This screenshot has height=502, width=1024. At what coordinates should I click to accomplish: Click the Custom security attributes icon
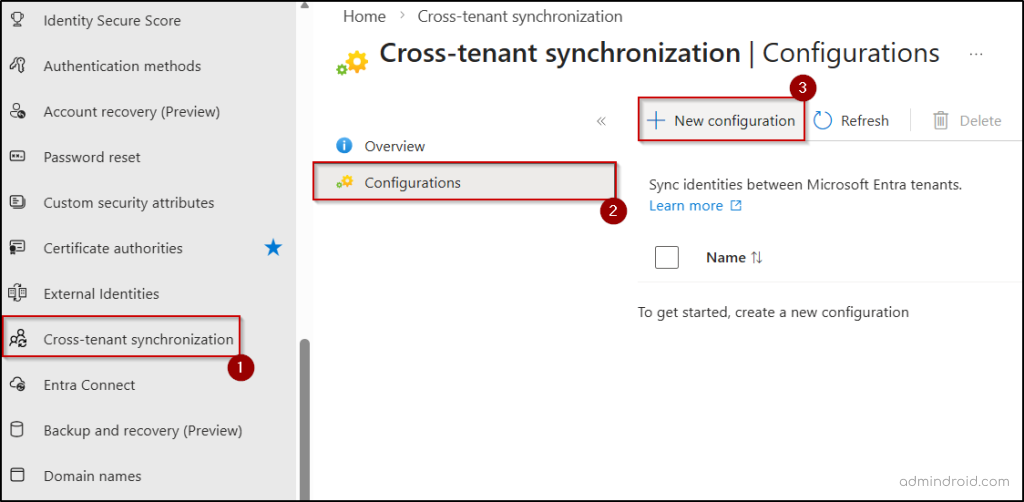click(18, 202)
